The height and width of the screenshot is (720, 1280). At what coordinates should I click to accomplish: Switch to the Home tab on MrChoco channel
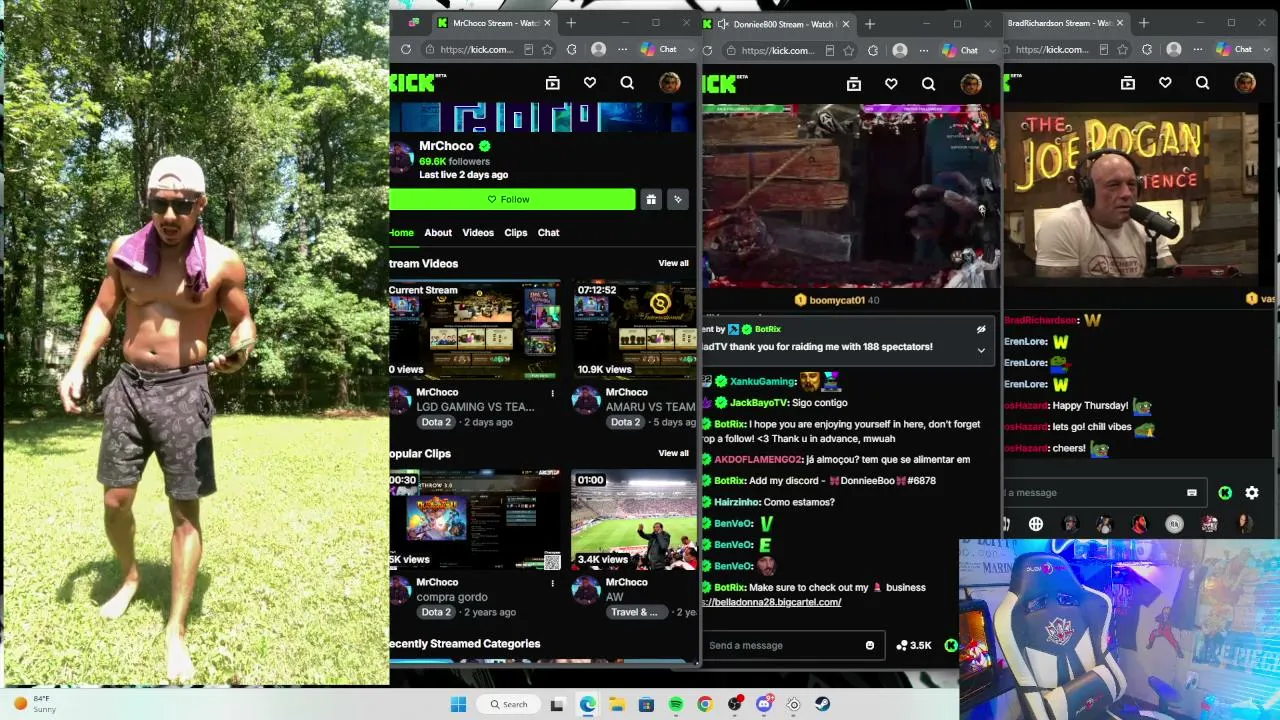(401, 232)
